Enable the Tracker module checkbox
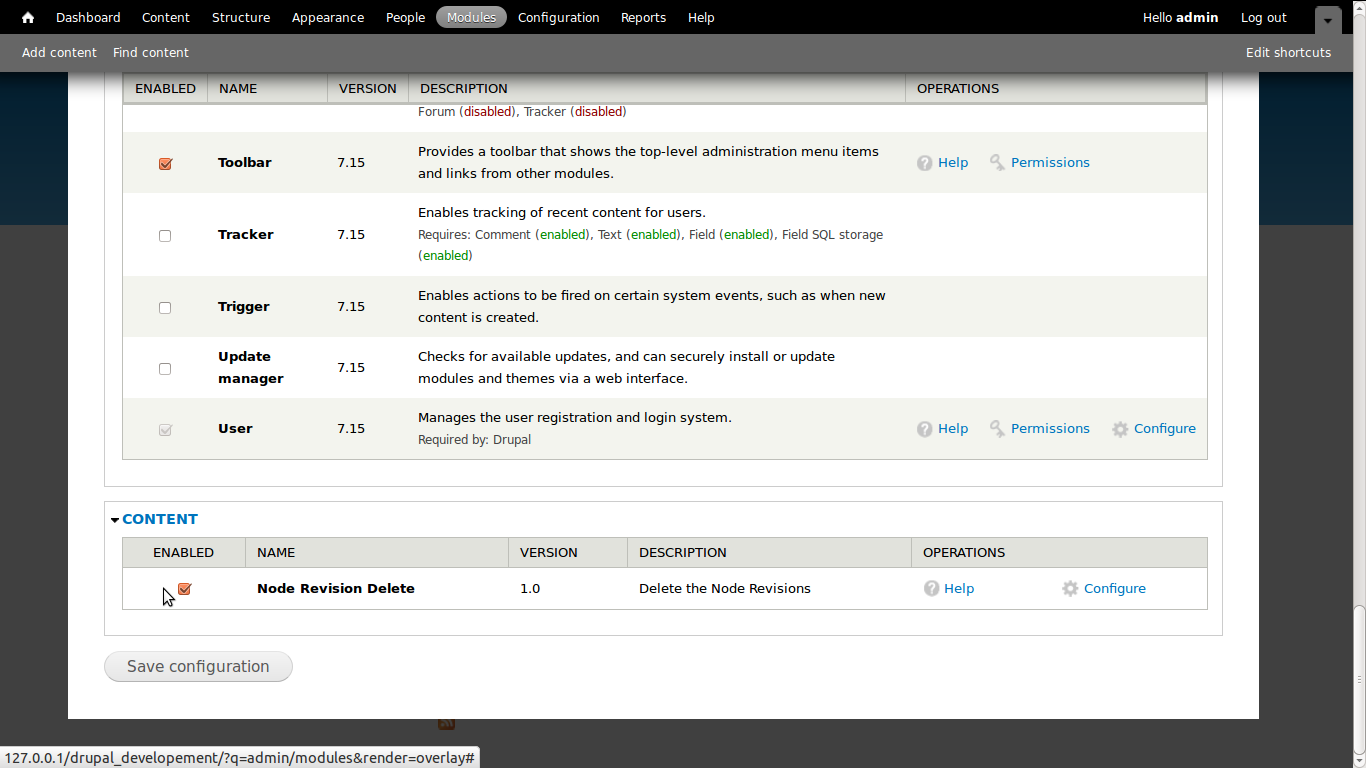Image resolution: width=1366 pixels, height=768 pixels. (165, 236)
